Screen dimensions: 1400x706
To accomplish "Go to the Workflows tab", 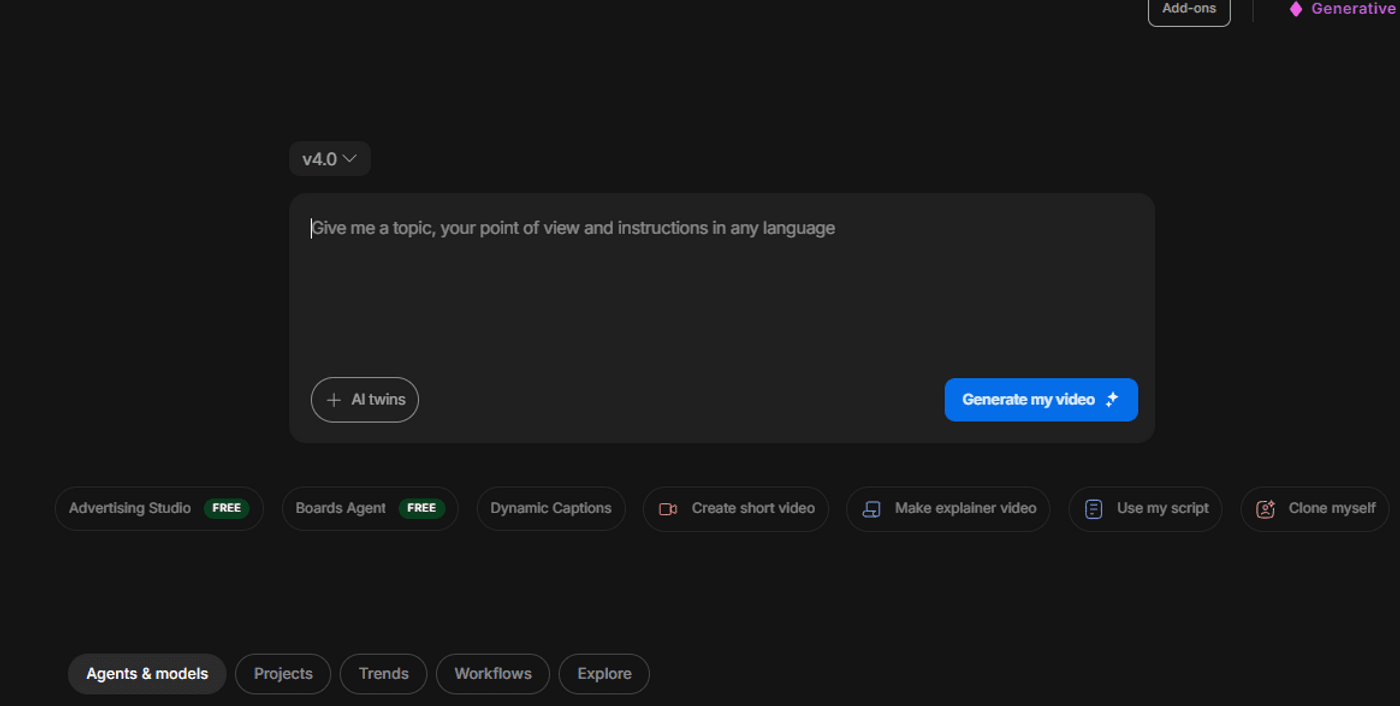I will tap(492, 674).
